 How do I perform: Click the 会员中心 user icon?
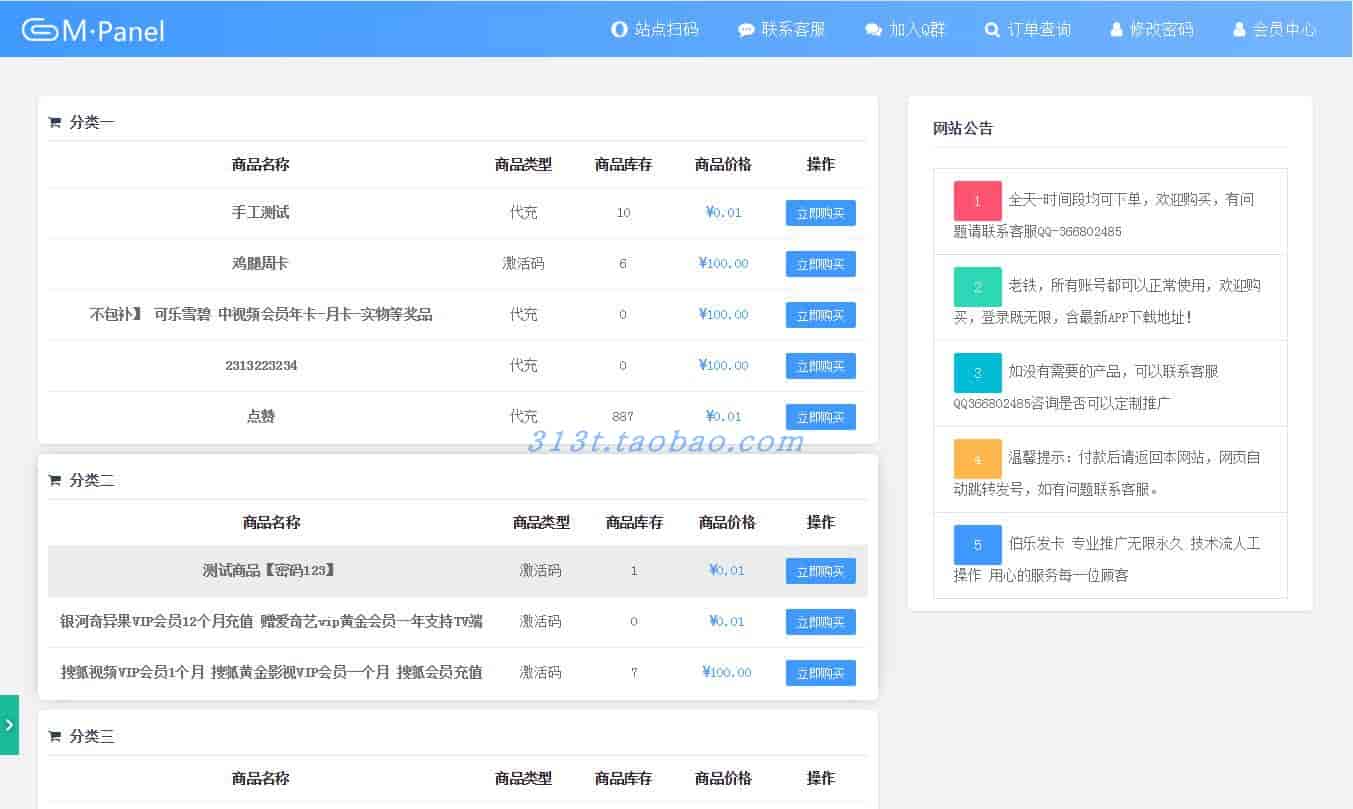coord(1239,30)
